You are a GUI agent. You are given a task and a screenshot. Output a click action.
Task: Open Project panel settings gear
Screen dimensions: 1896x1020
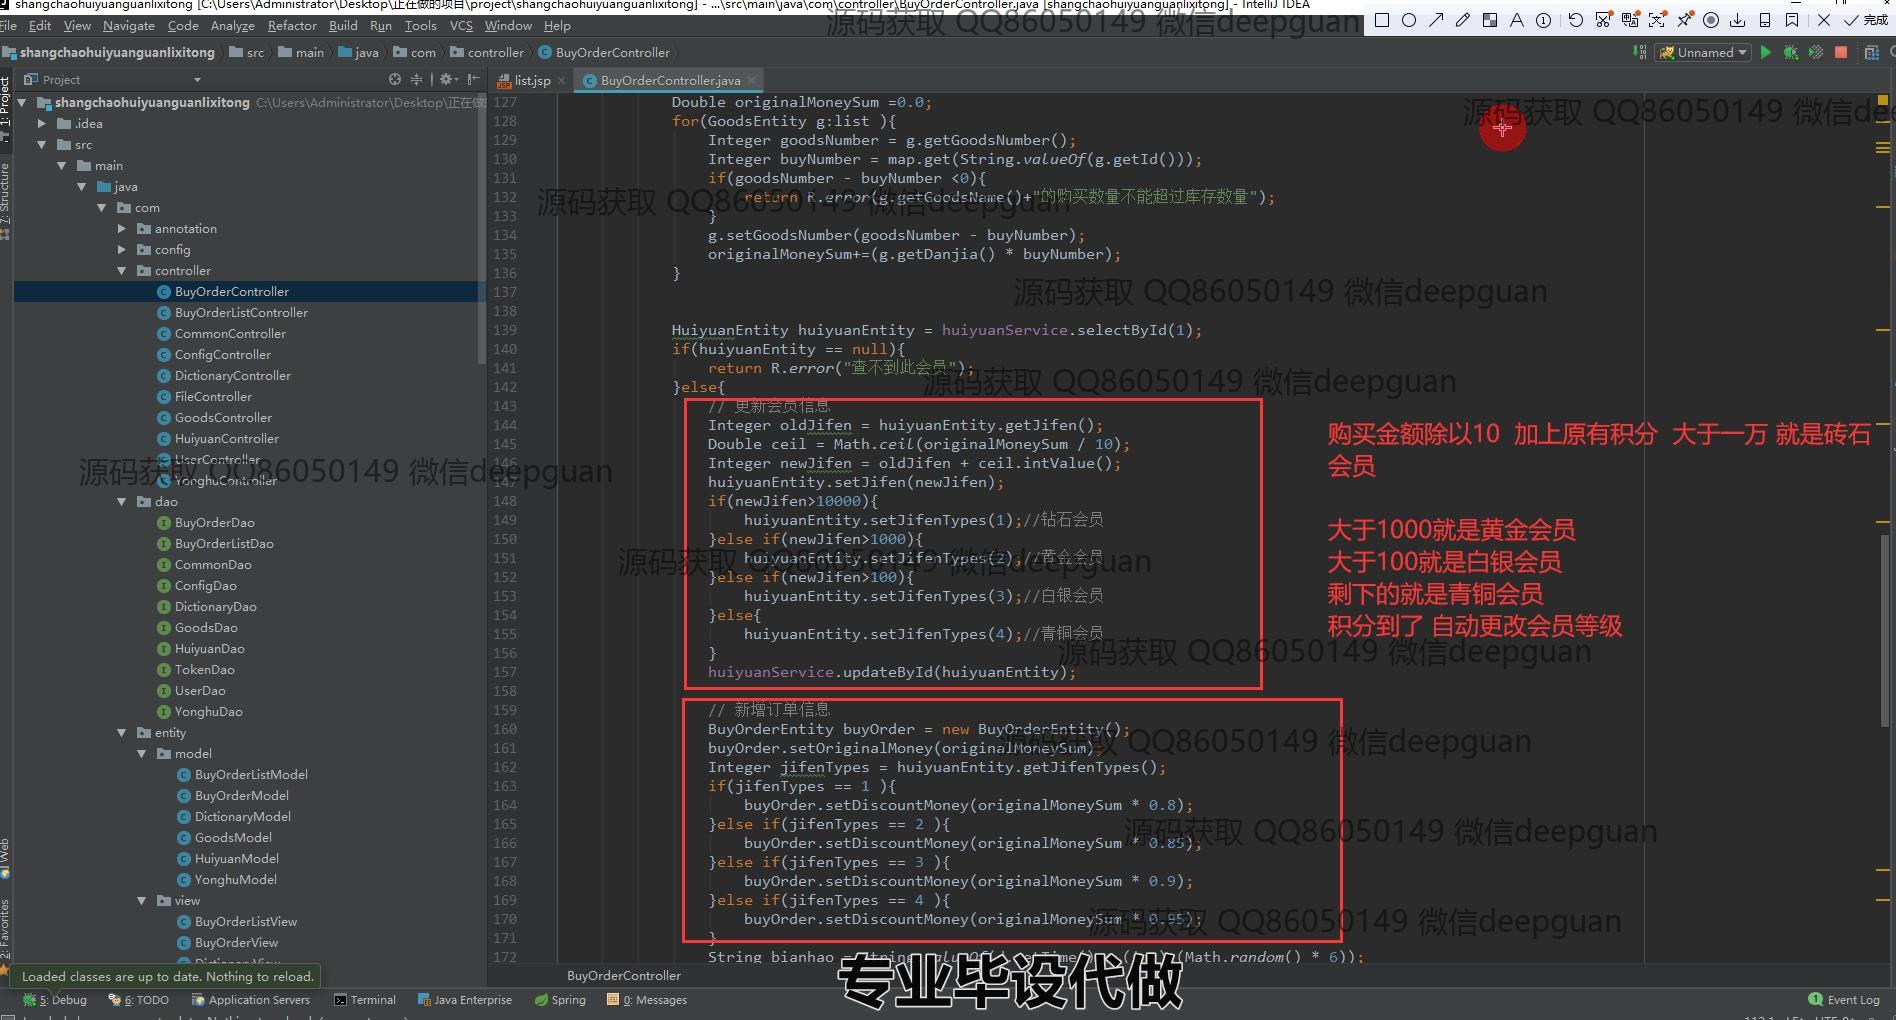pyautogui.click(x=446, y=80)
